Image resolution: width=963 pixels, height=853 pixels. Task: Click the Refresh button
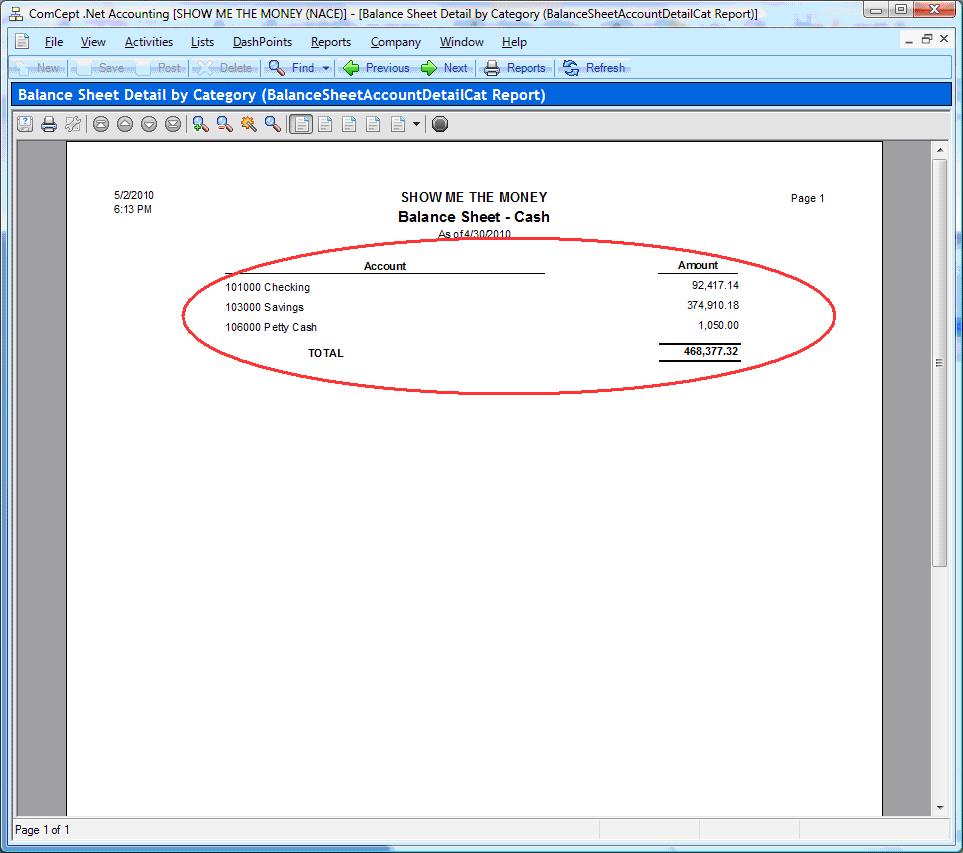click(x=594, y=68)
